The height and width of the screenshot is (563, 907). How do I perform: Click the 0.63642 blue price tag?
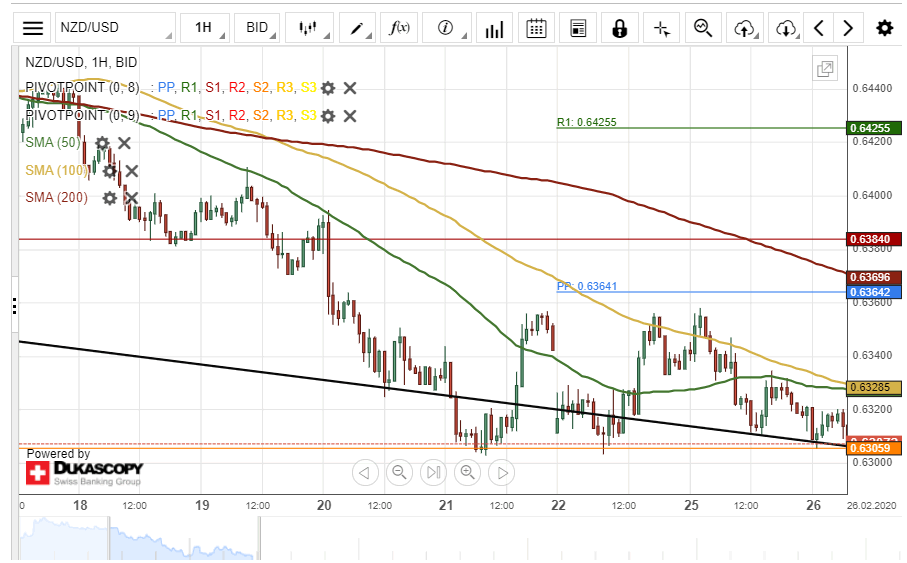point(873,292)
